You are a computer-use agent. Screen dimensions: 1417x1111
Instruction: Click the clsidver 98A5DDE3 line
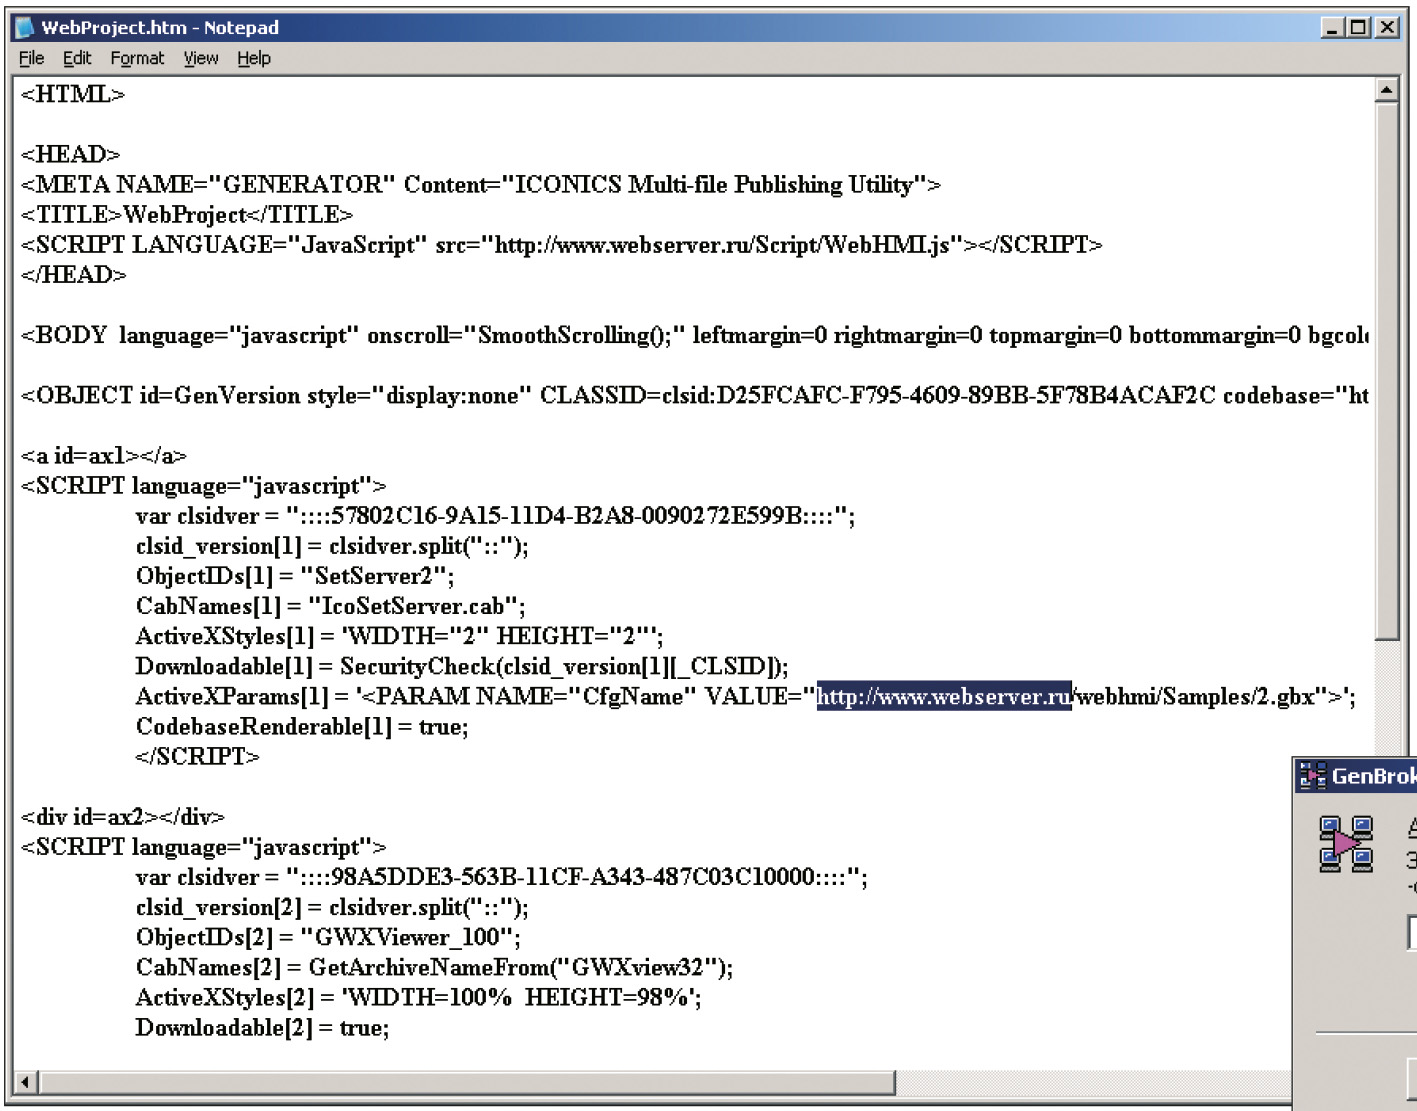point(502,877)
